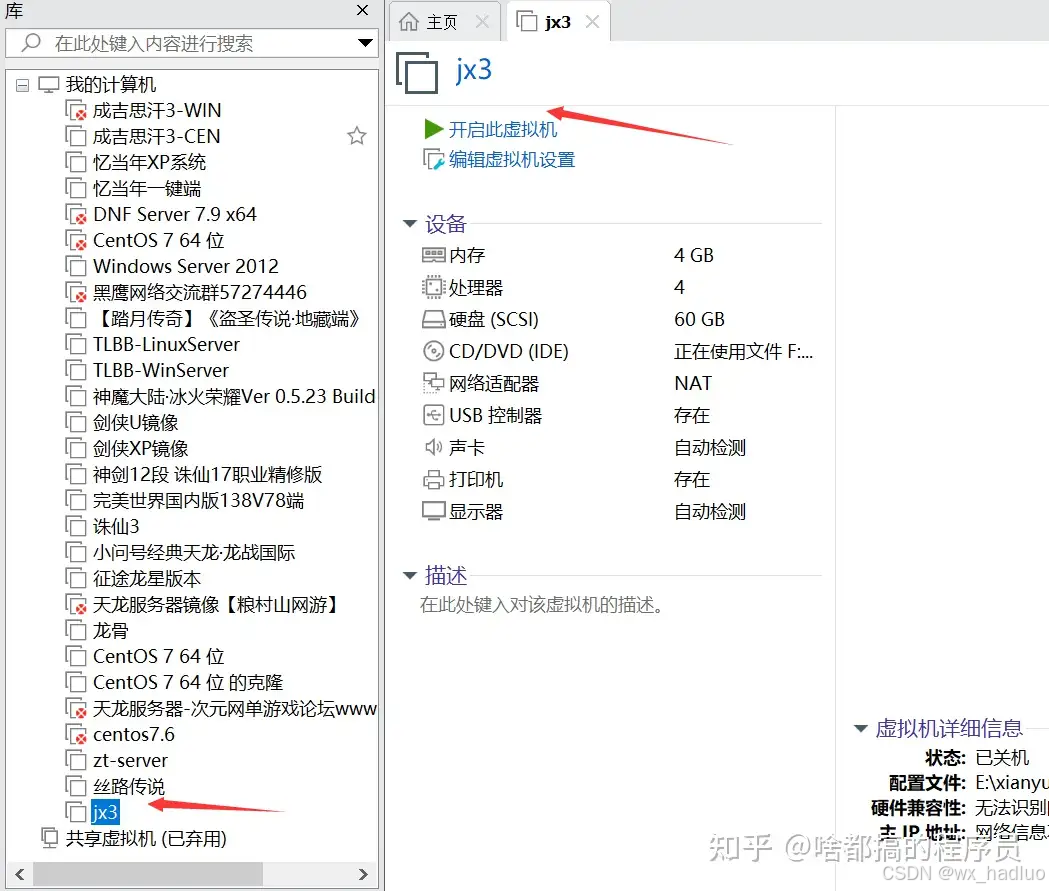
Task: Click the CD/DVD (IDE) disc icon
Action: (434, 351)
